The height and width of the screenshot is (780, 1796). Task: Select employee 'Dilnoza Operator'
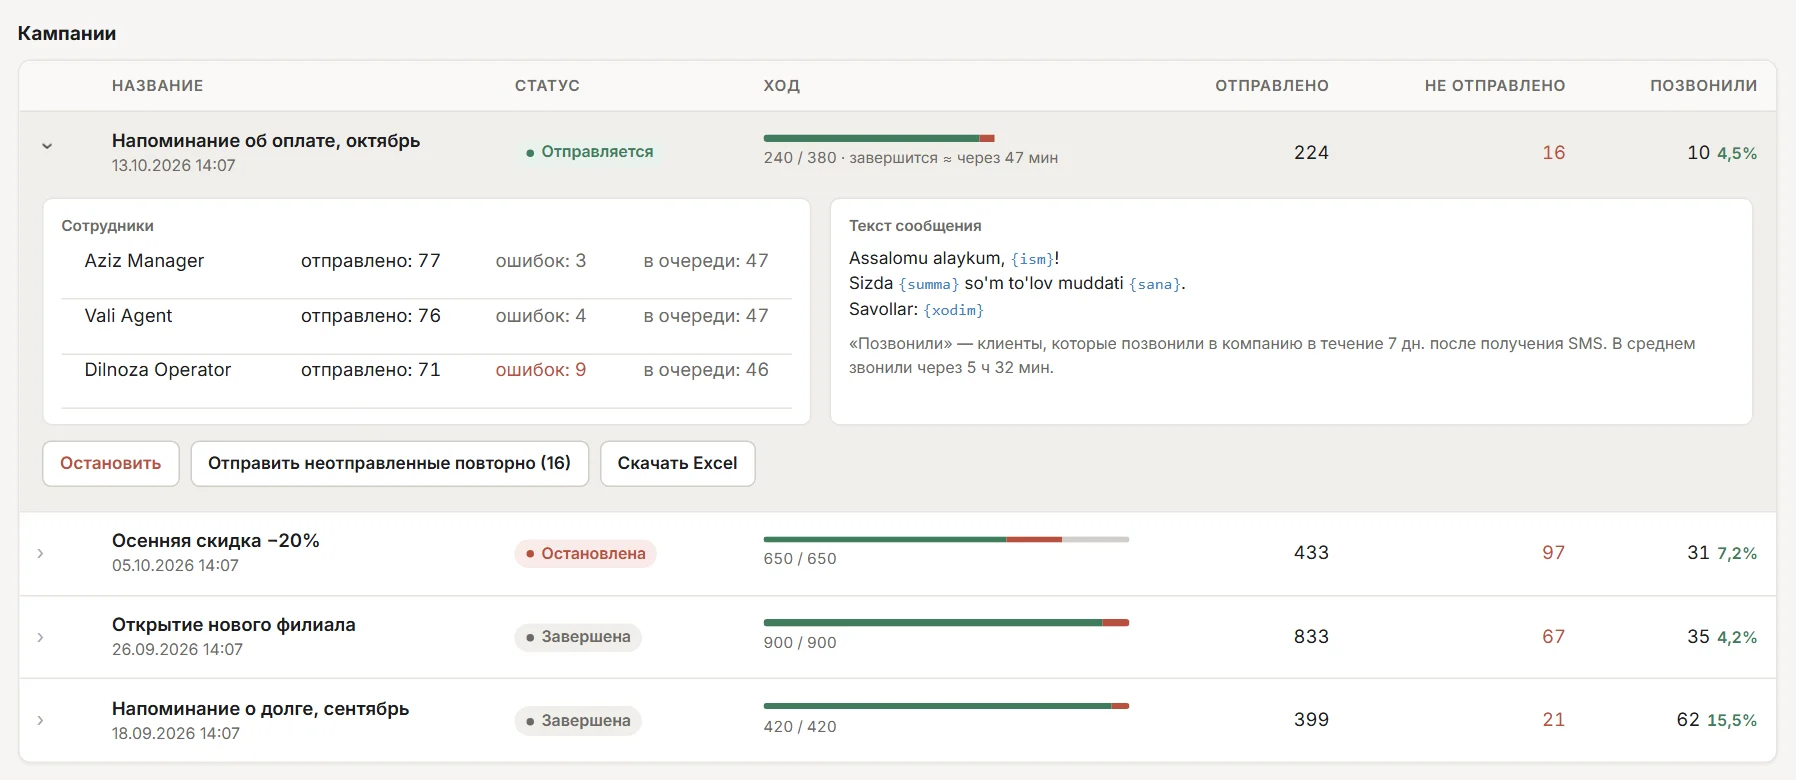coord(157,370)
